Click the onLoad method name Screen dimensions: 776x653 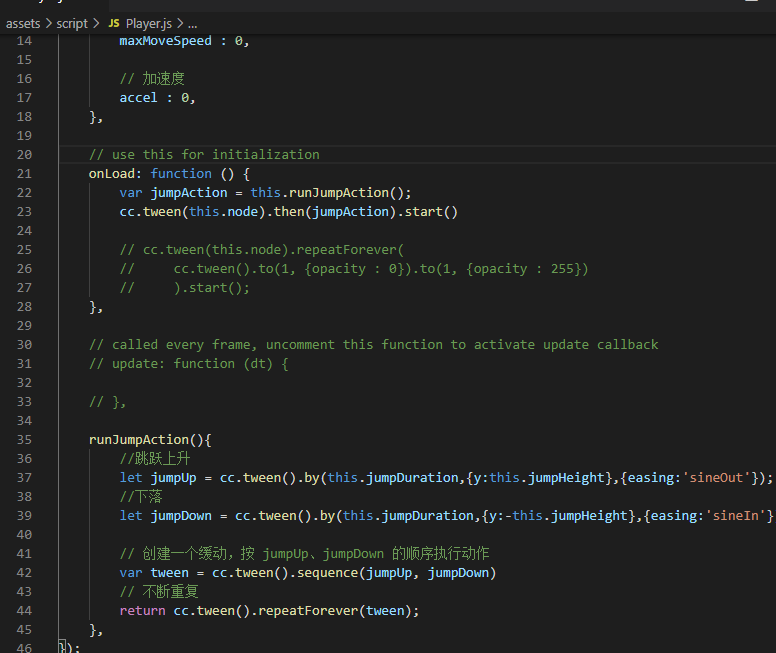point(111,174)
